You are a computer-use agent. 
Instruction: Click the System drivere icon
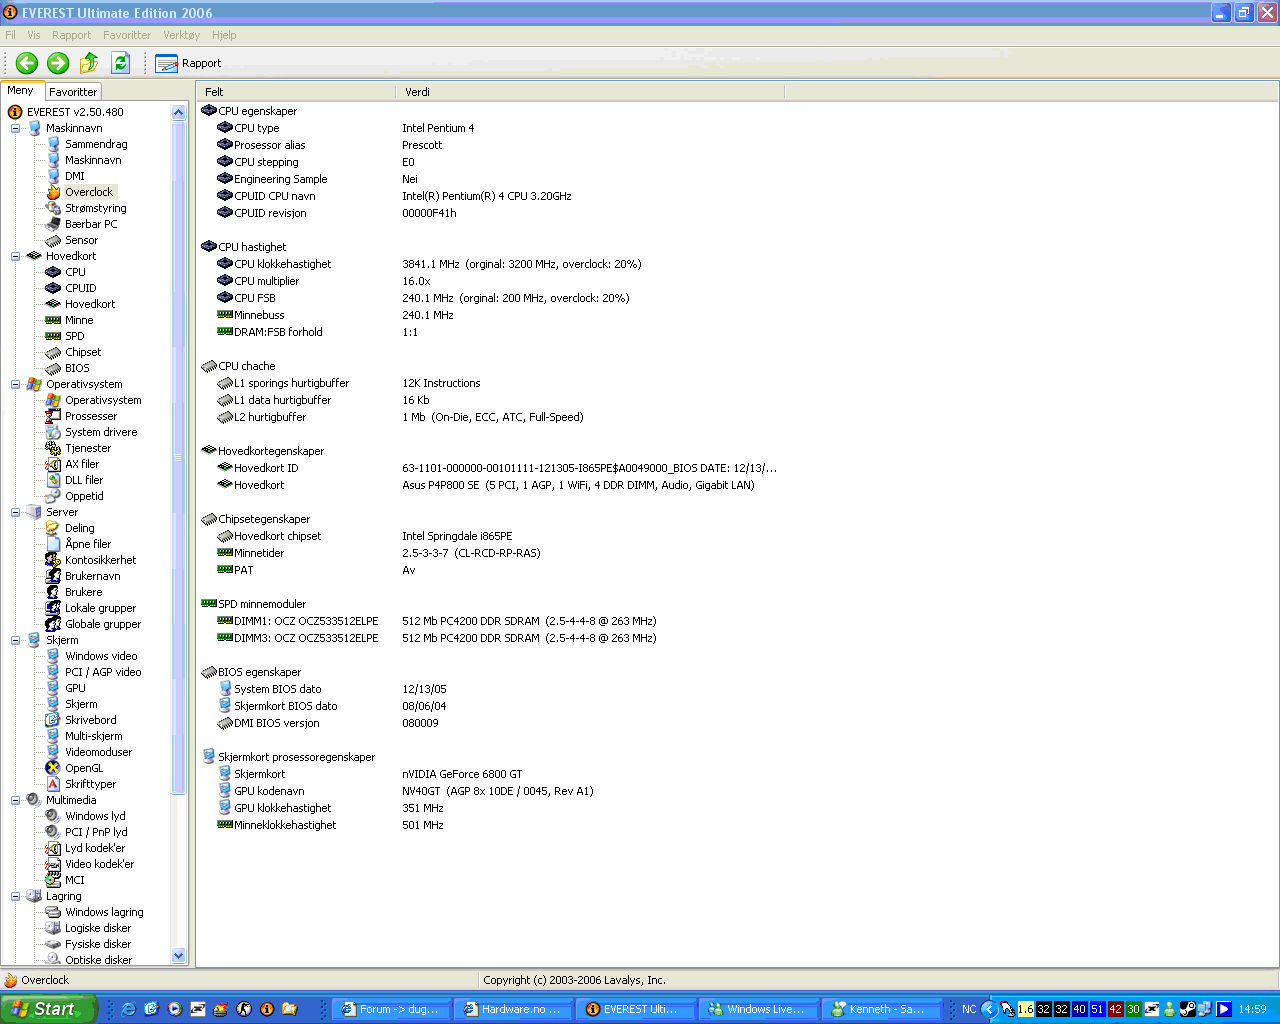point(53,432)
